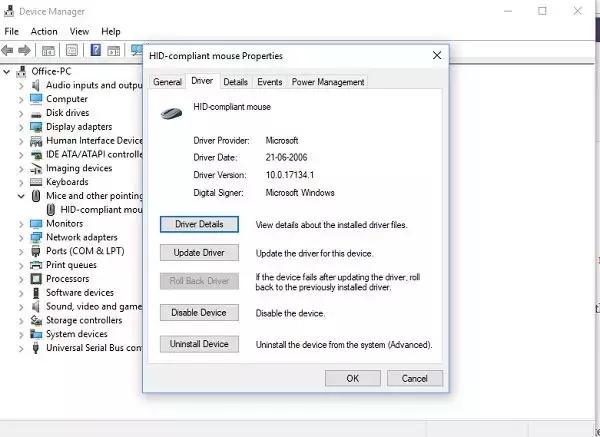Viewport: 600px width, 437px height.
Task: Collapse Mice and other pointing devices
Action: (x=21, y=196)
